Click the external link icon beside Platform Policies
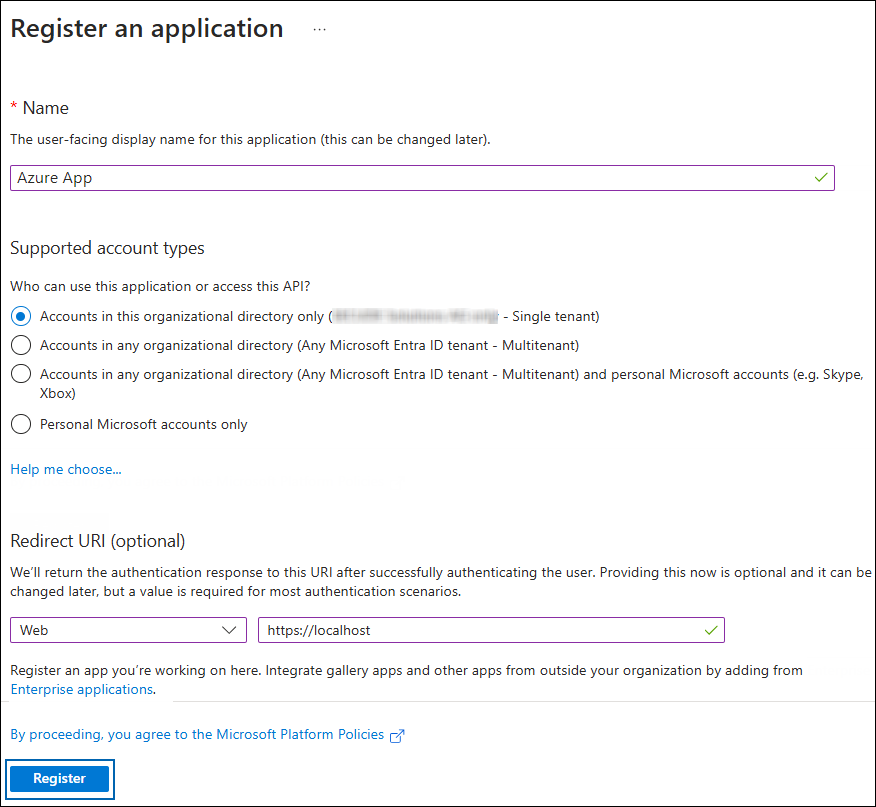The image size is (876, 807). (397, 734)
